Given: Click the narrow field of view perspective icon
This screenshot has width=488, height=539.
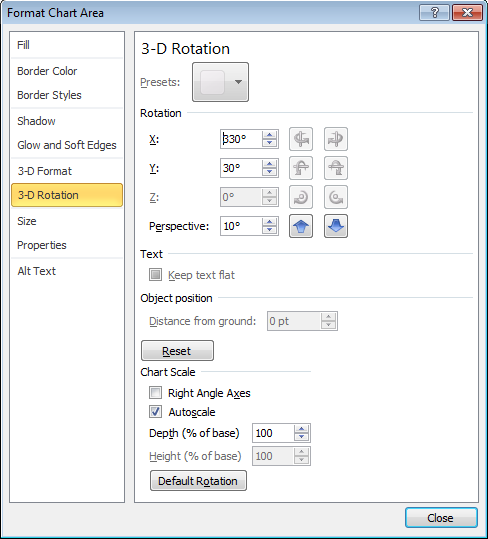Looking at the screenshot, I should coord(301,226).
